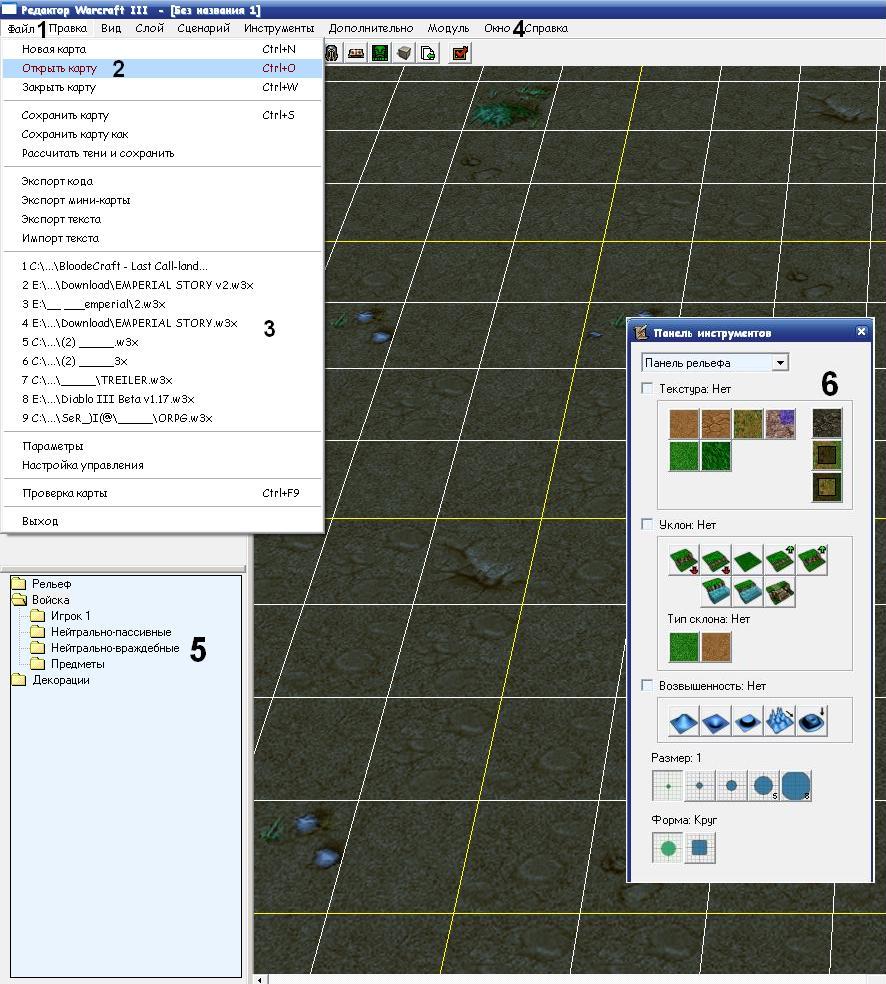Select the plateau height tool
886x984 pixels.
point(748,721)
